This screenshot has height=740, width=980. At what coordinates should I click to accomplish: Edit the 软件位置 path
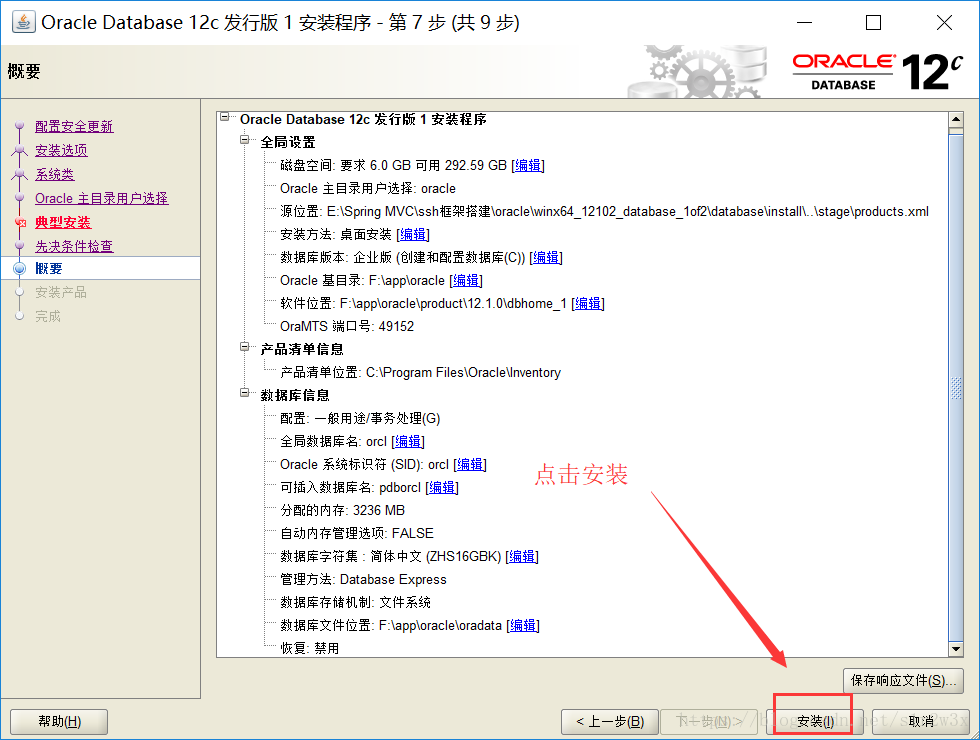588,304
